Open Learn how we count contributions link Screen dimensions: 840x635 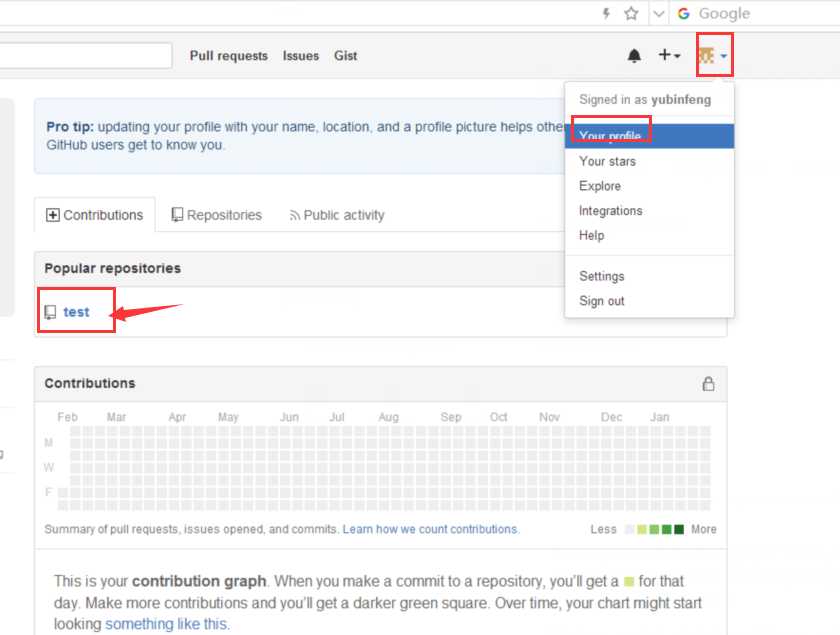point(431,529)
